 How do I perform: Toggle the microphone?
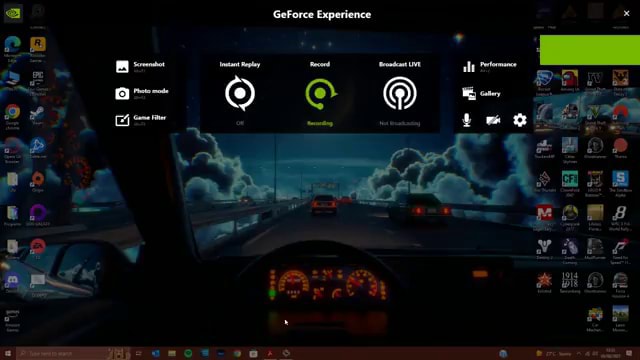point(467,120)
